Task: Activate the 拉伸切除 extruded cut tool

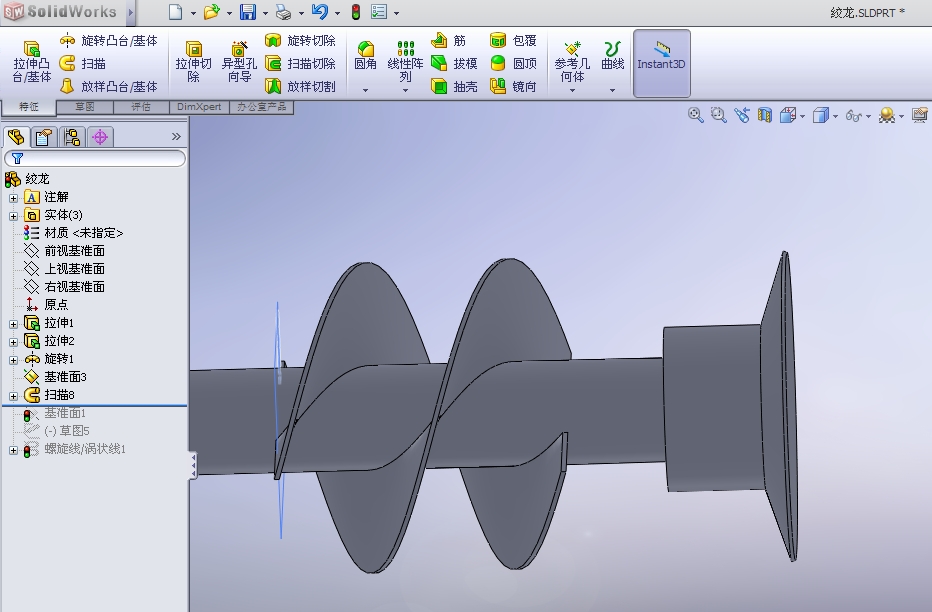Action: pos(193,62)
